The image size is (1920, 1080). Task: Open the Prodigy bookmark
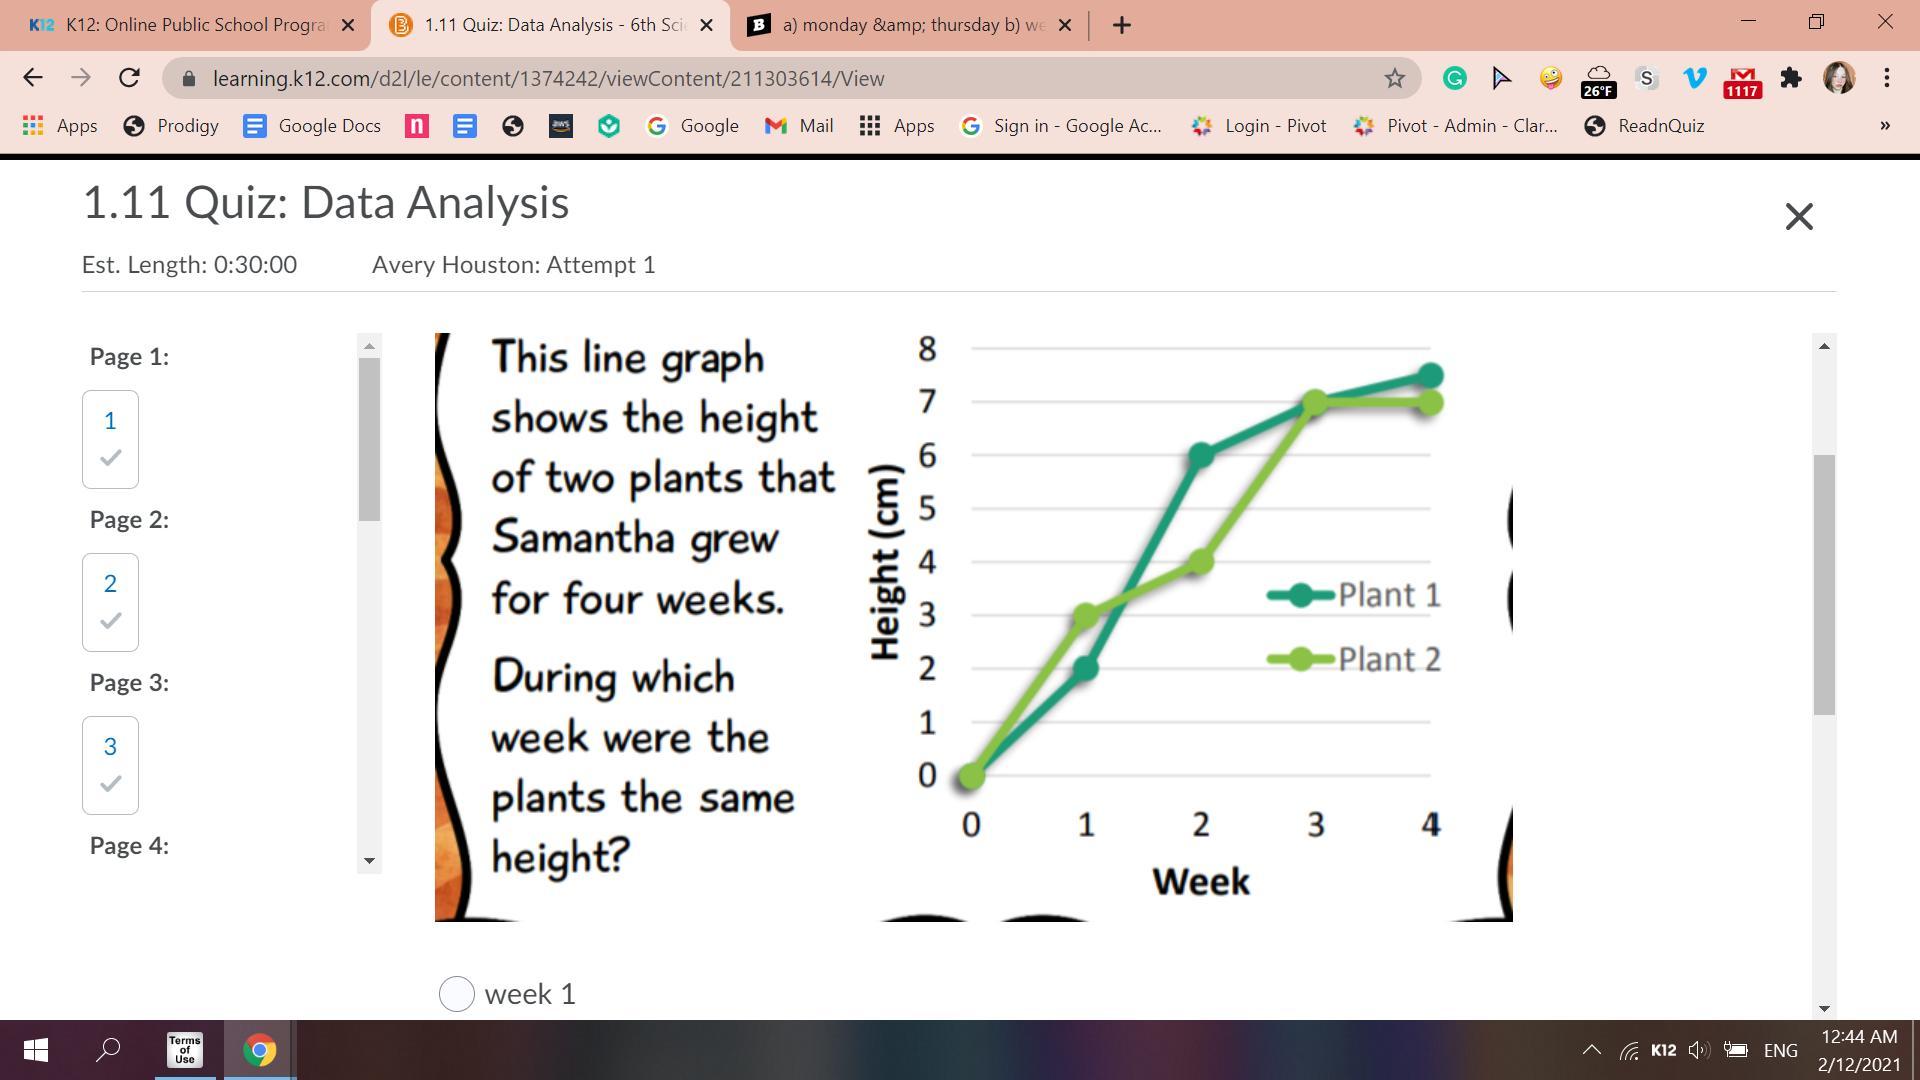171,126
